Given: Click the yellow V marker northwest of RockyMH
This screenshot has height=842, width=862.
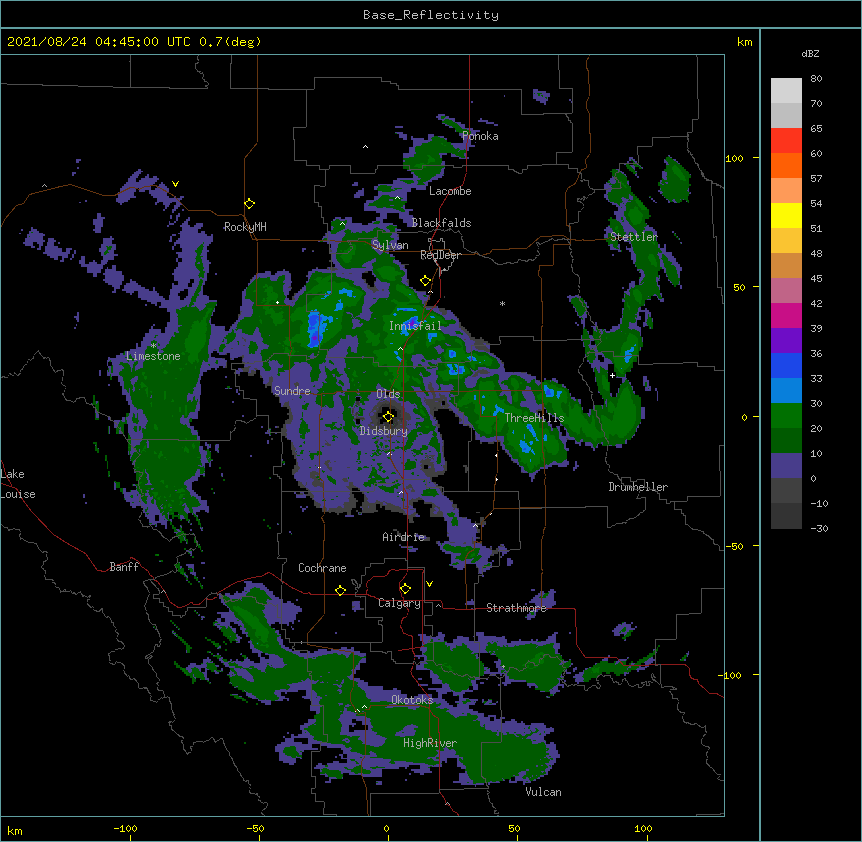Looking at the screenshot, I should click(175, 184).
